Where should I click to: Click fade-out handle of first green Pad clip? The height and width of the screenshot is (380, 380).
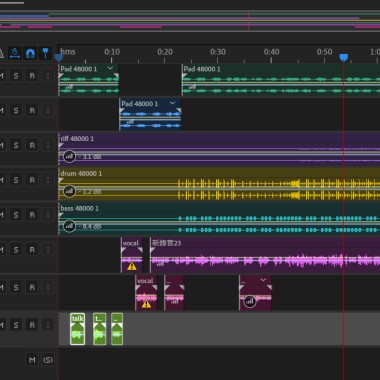116,76
